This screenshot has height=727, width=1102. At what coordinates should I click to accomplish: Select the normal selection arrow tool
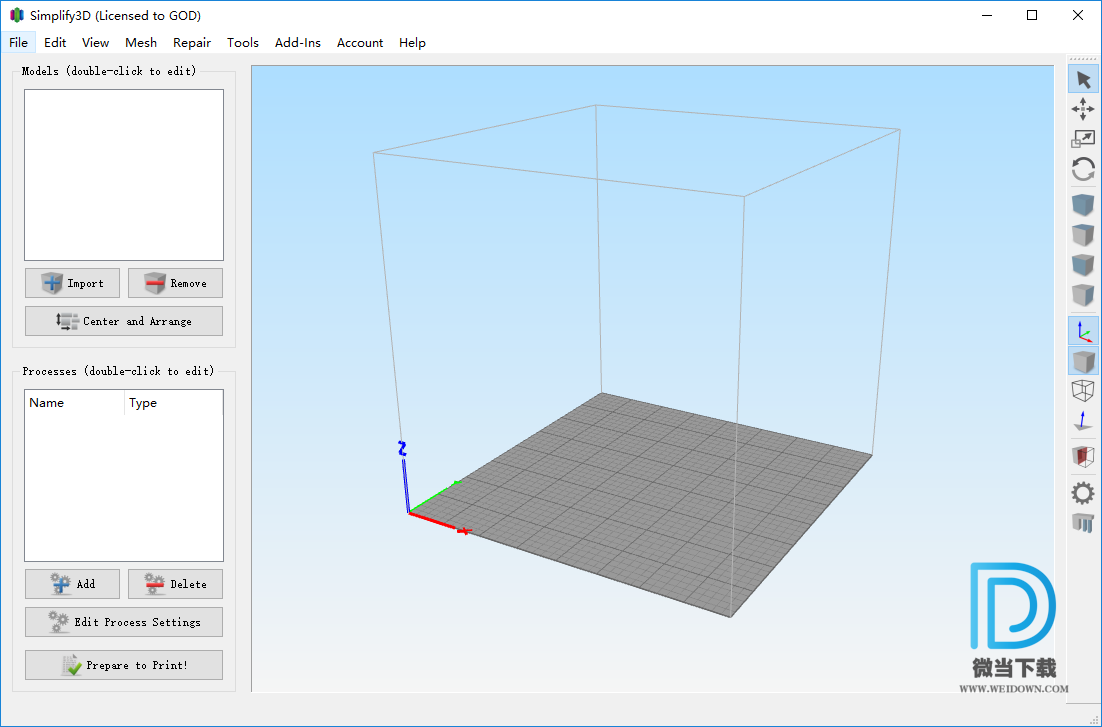1083,79
